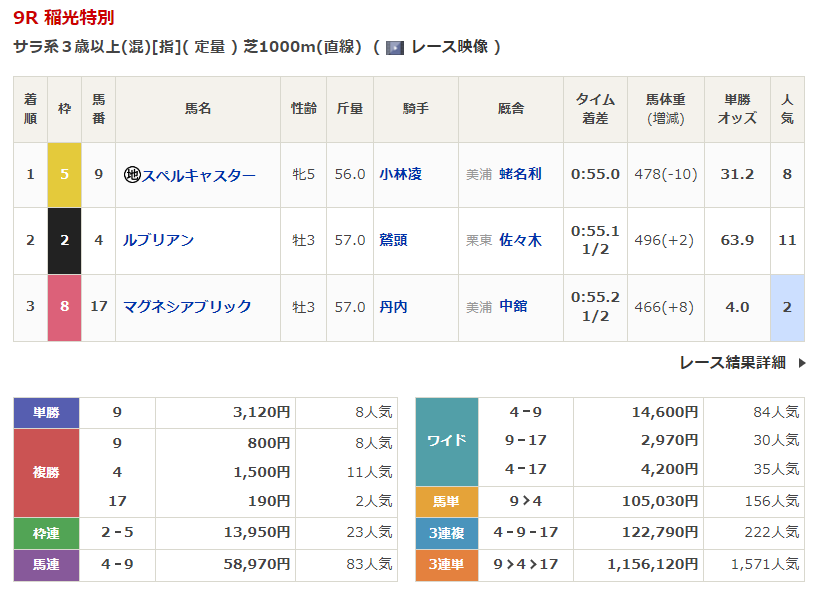Click the pink frame 8 swatch

pyautogui.click(x=64, y=306)
